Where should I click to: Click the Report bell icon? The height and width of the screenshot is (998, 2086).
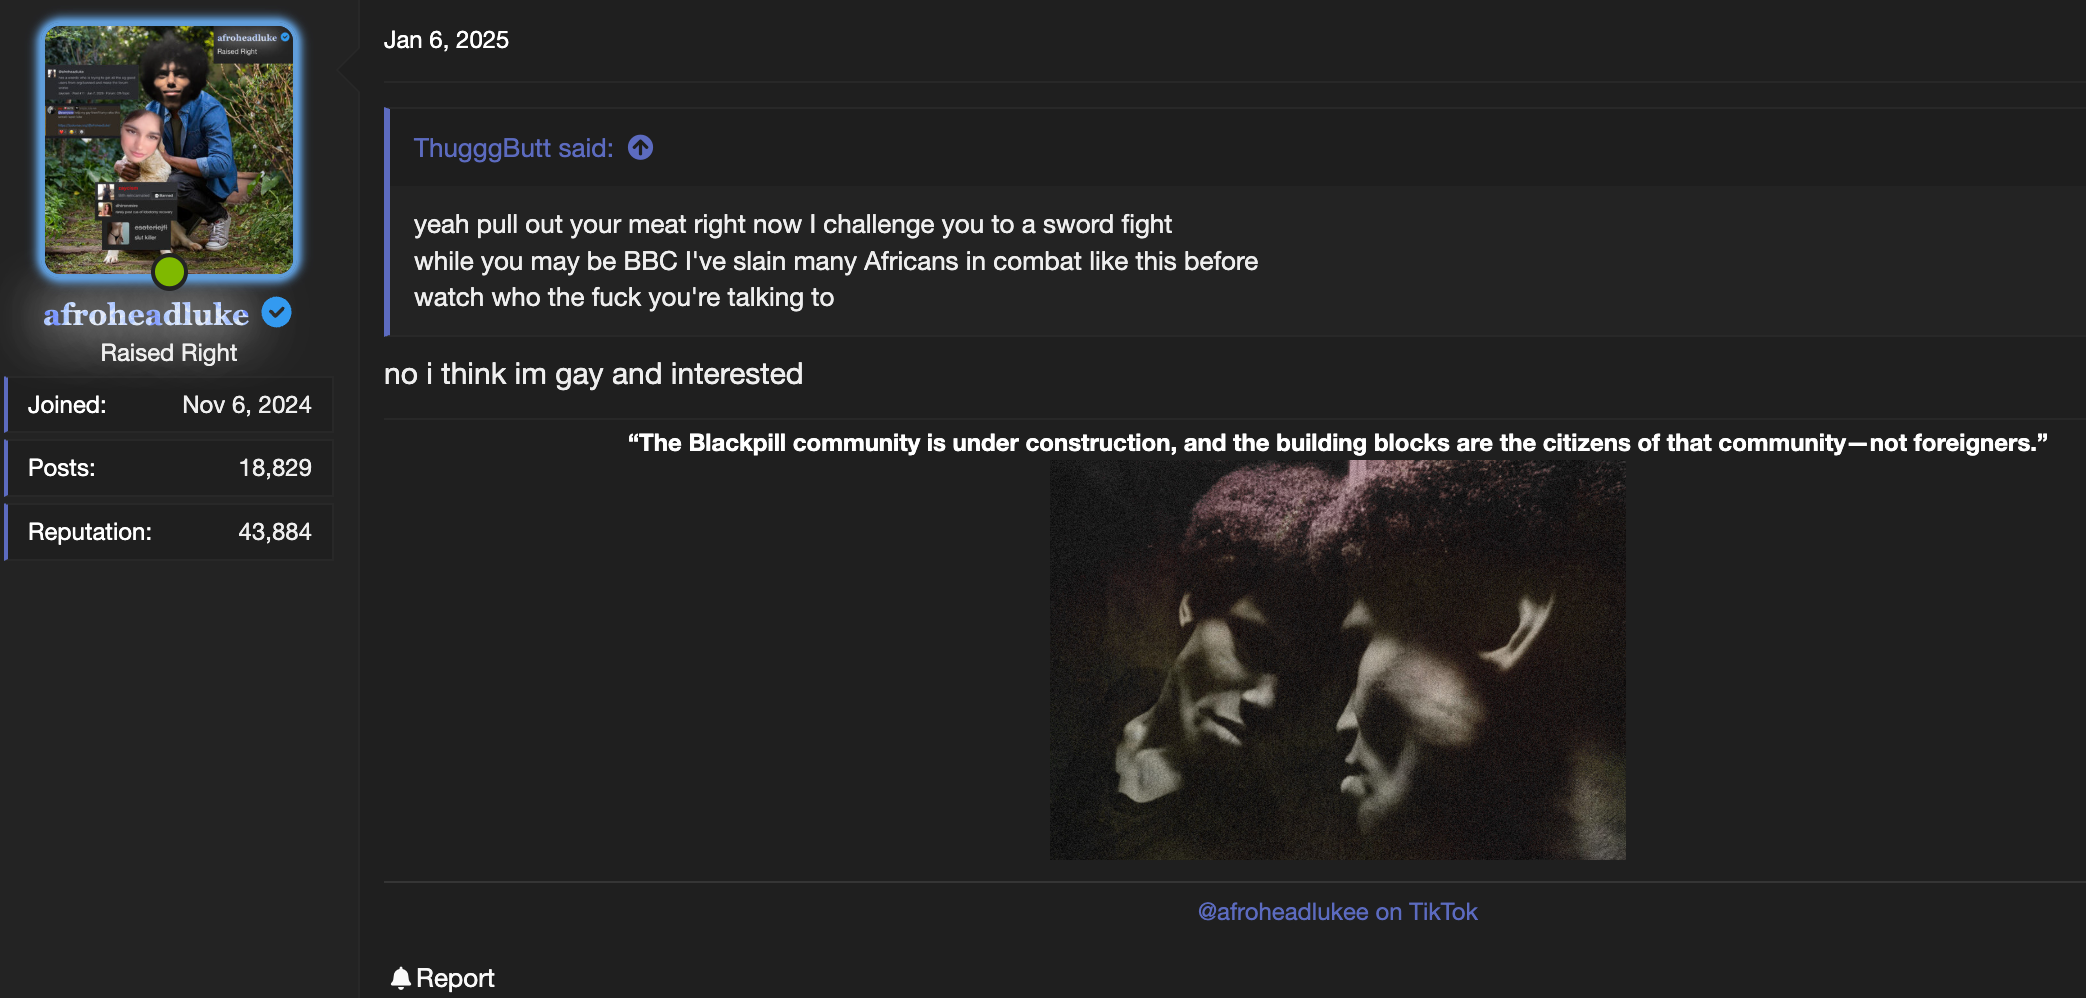400,978
